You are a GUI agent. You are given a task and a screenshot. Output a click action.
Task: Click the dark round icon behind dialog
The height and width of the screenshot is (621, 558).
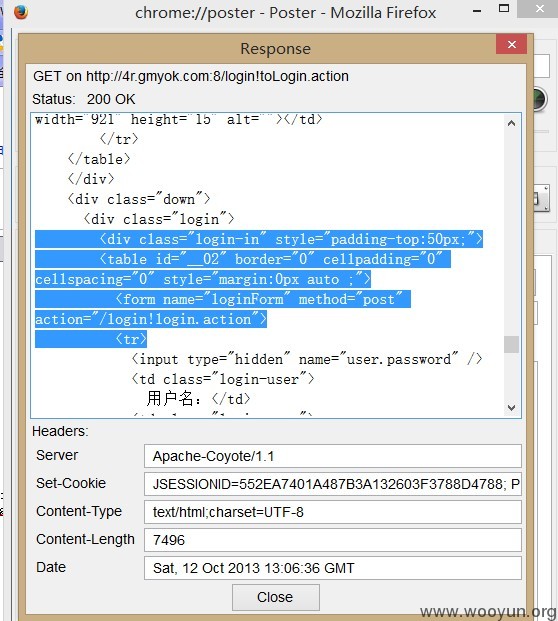540,99
